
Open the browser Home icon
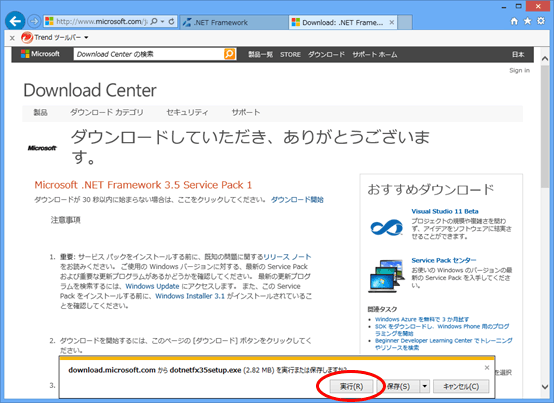tap(514, 21)
